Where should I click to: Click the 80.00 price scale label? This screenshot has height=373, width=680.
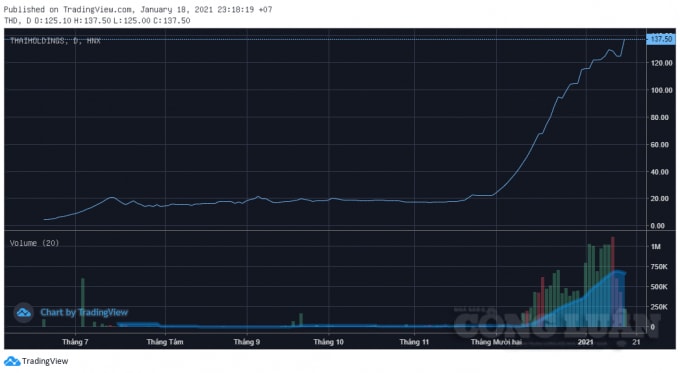[x=660, y=118]
